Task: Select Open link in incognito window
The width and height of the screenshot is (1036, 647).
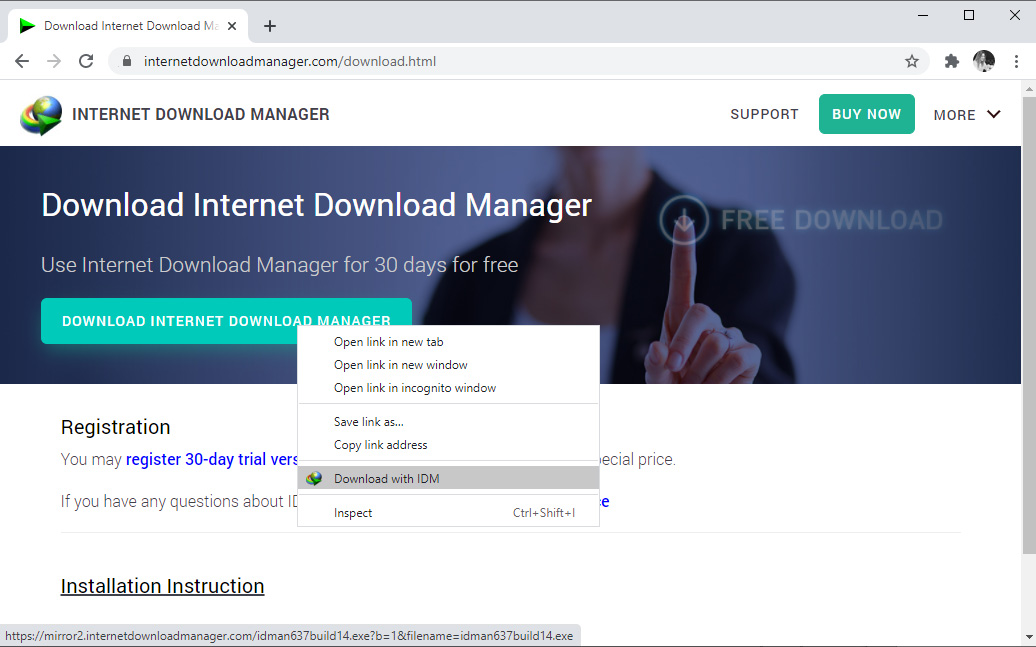Action: tap(414, 388)
